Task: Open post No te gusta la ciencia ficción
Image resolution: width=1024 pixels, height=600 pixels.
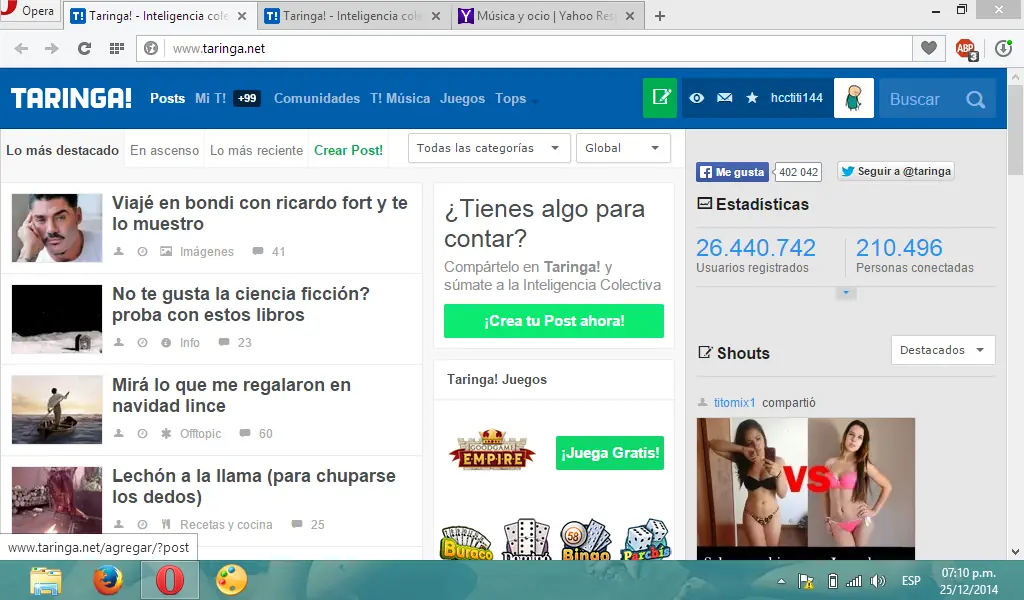Action: click(240, 304)
